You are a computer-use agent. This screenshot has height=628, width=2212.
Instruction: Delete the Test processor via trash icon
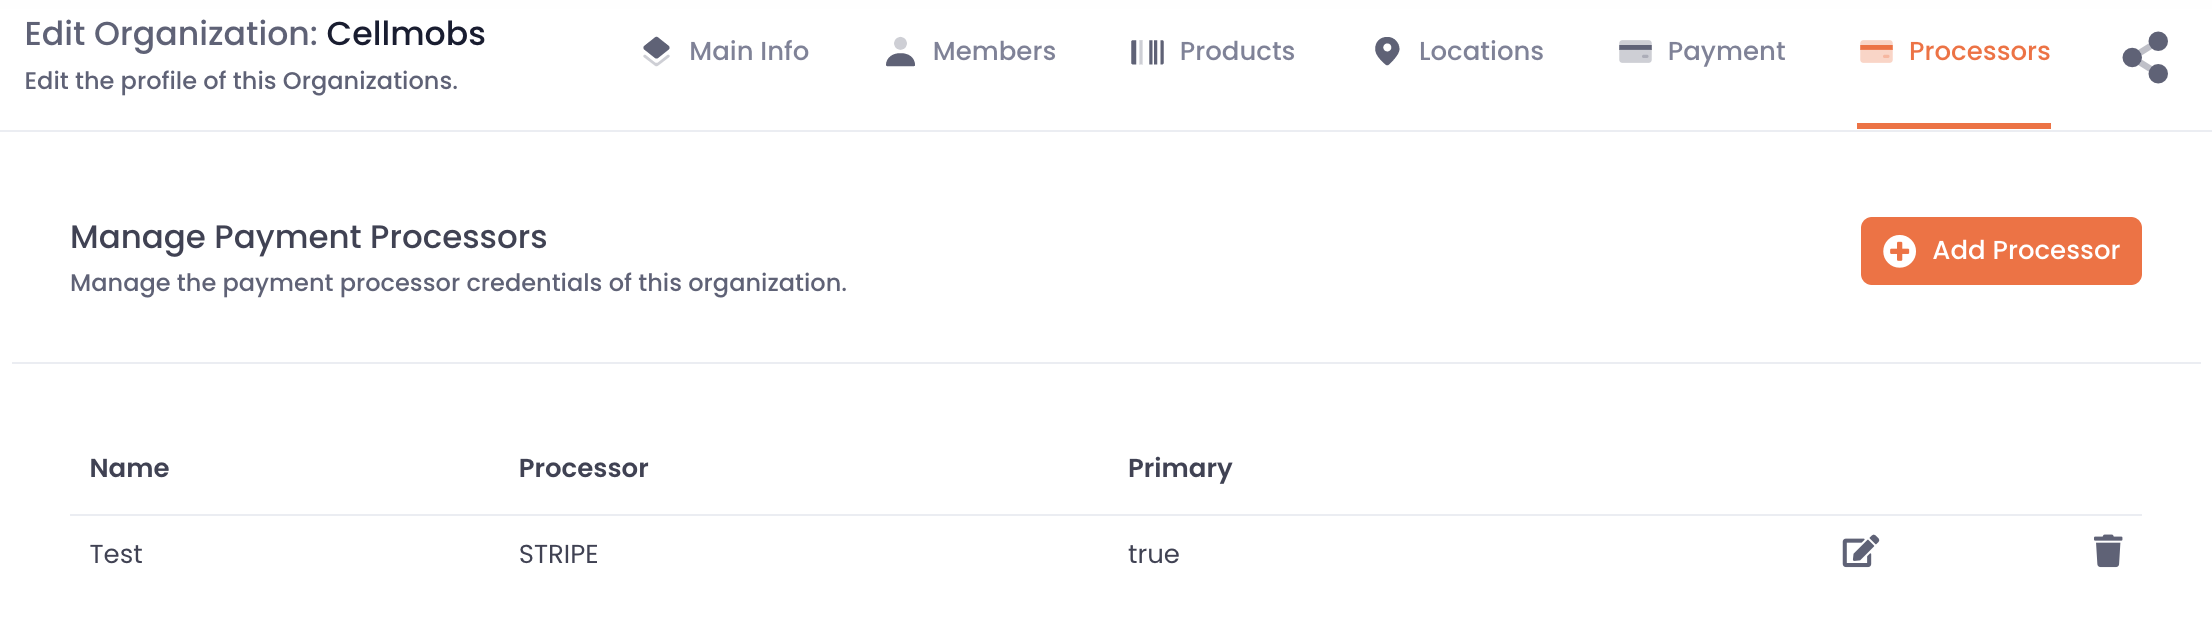tap(2108, 551)
